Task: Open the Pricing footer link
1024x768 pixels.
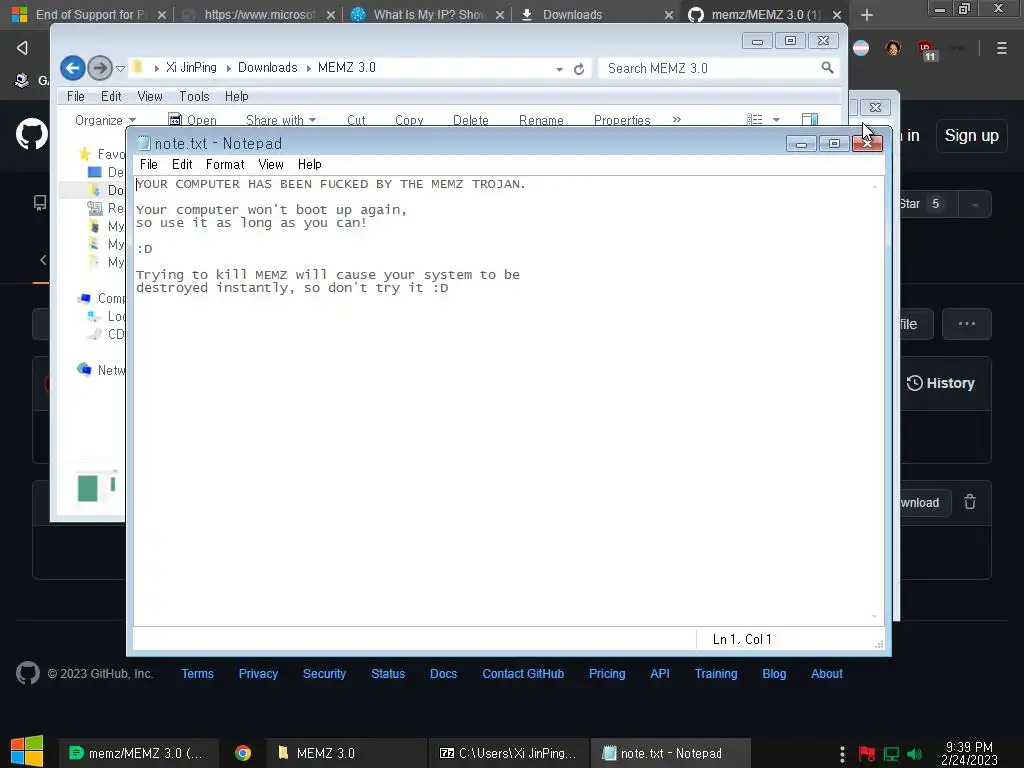Action: coord(607,674)
